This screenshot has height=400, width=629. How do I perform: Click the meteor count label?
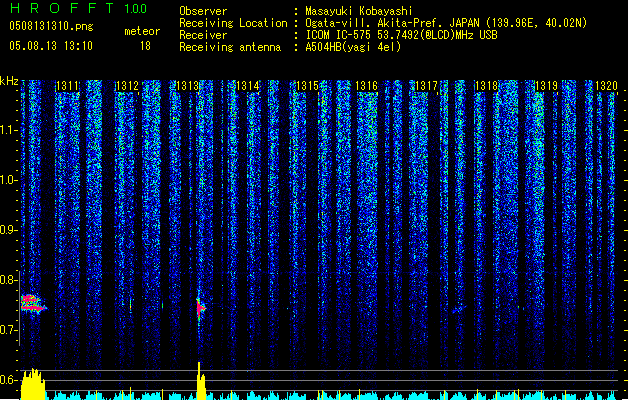click(x=142, y=31)
